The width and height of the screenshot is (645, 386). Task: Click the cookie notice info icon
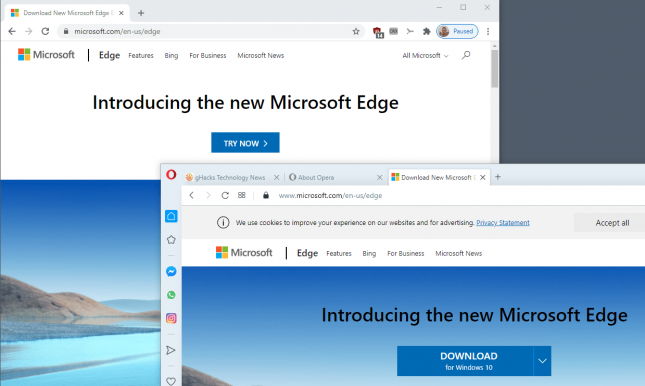pos(223,223)
